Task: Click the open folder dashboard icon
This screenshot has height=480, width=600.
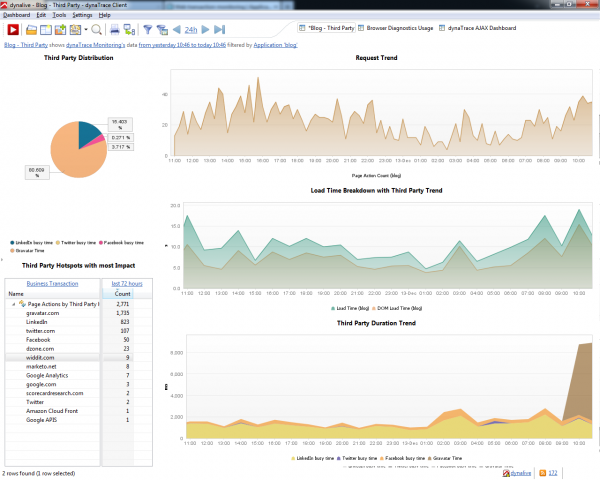Action: [x=31, y=30]
